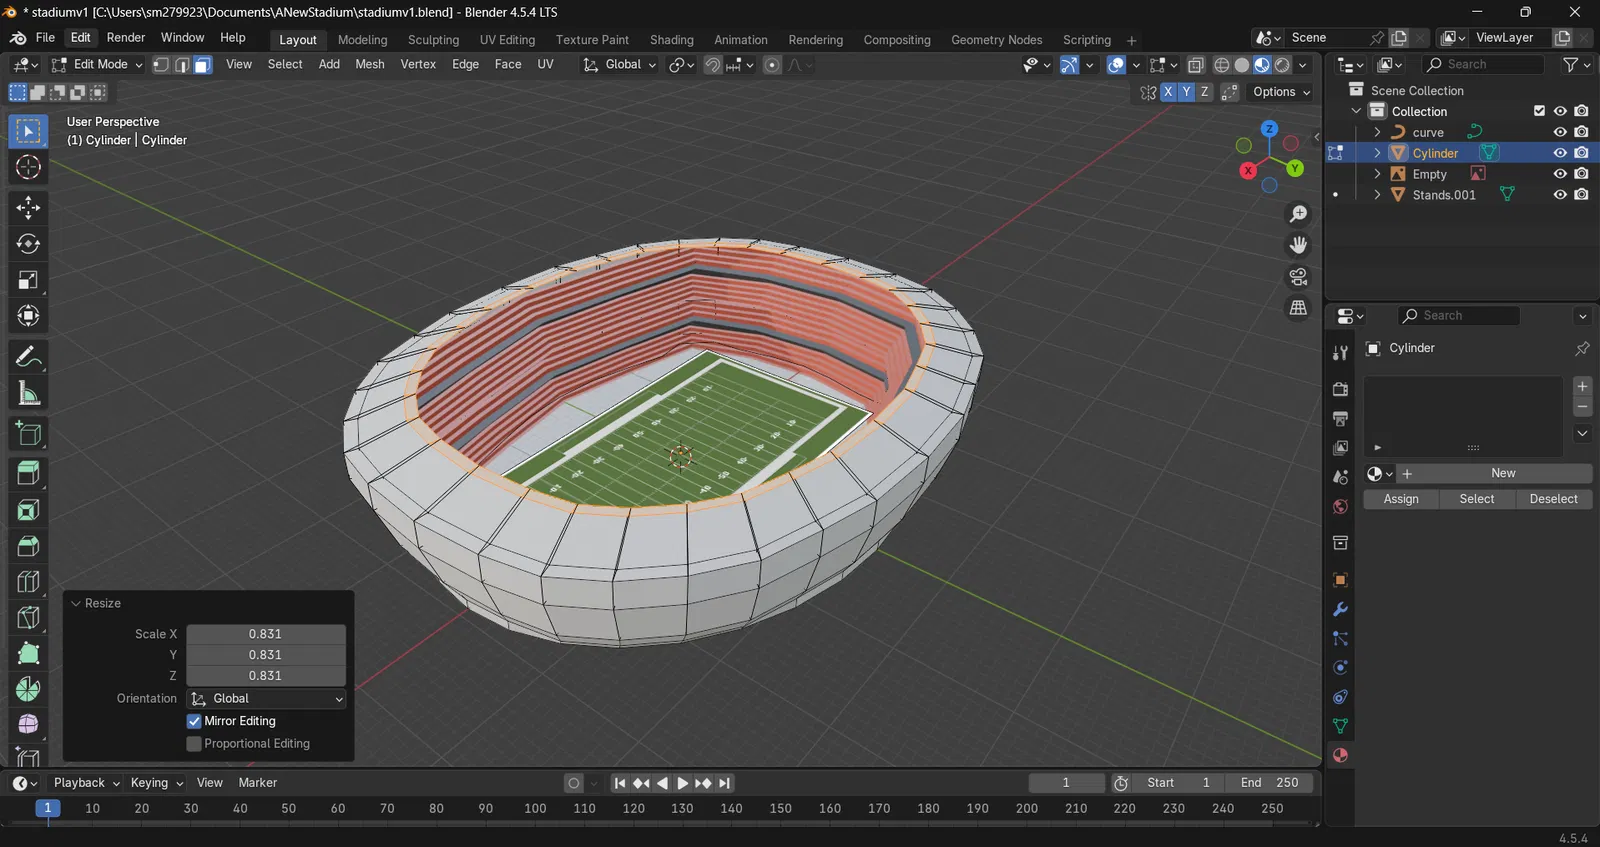The image size is (1600, 847).
Task: Select the Bevel tool
Action: pyautogui.click(x=28, y=546)
